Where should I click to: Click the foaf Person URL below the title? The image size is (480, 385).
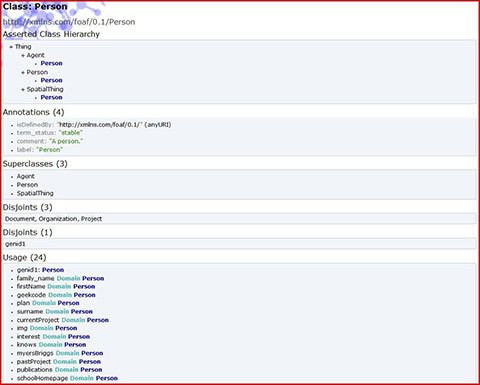[x=69, y=22]
